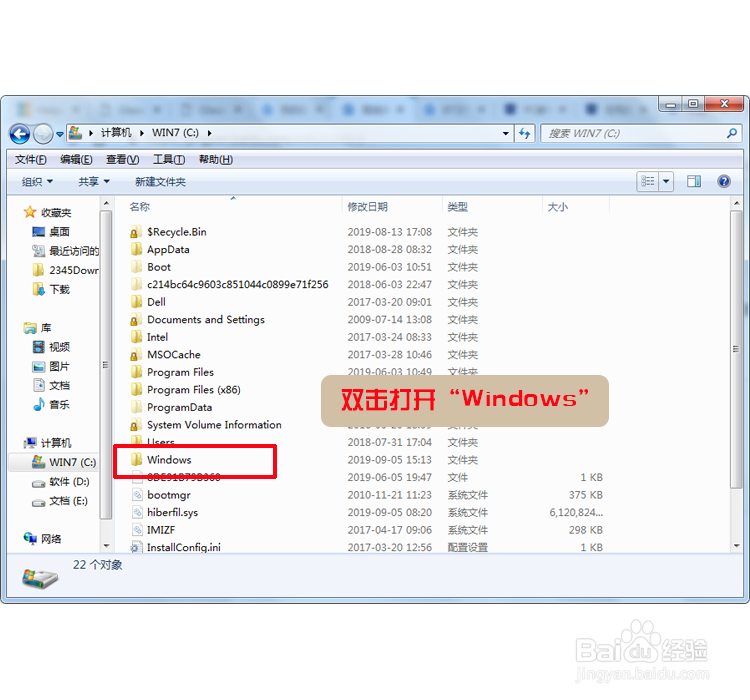
Task: Click the file list vertical scrollbar thumb
Action: pyautogui.click(x=736, y=349)
